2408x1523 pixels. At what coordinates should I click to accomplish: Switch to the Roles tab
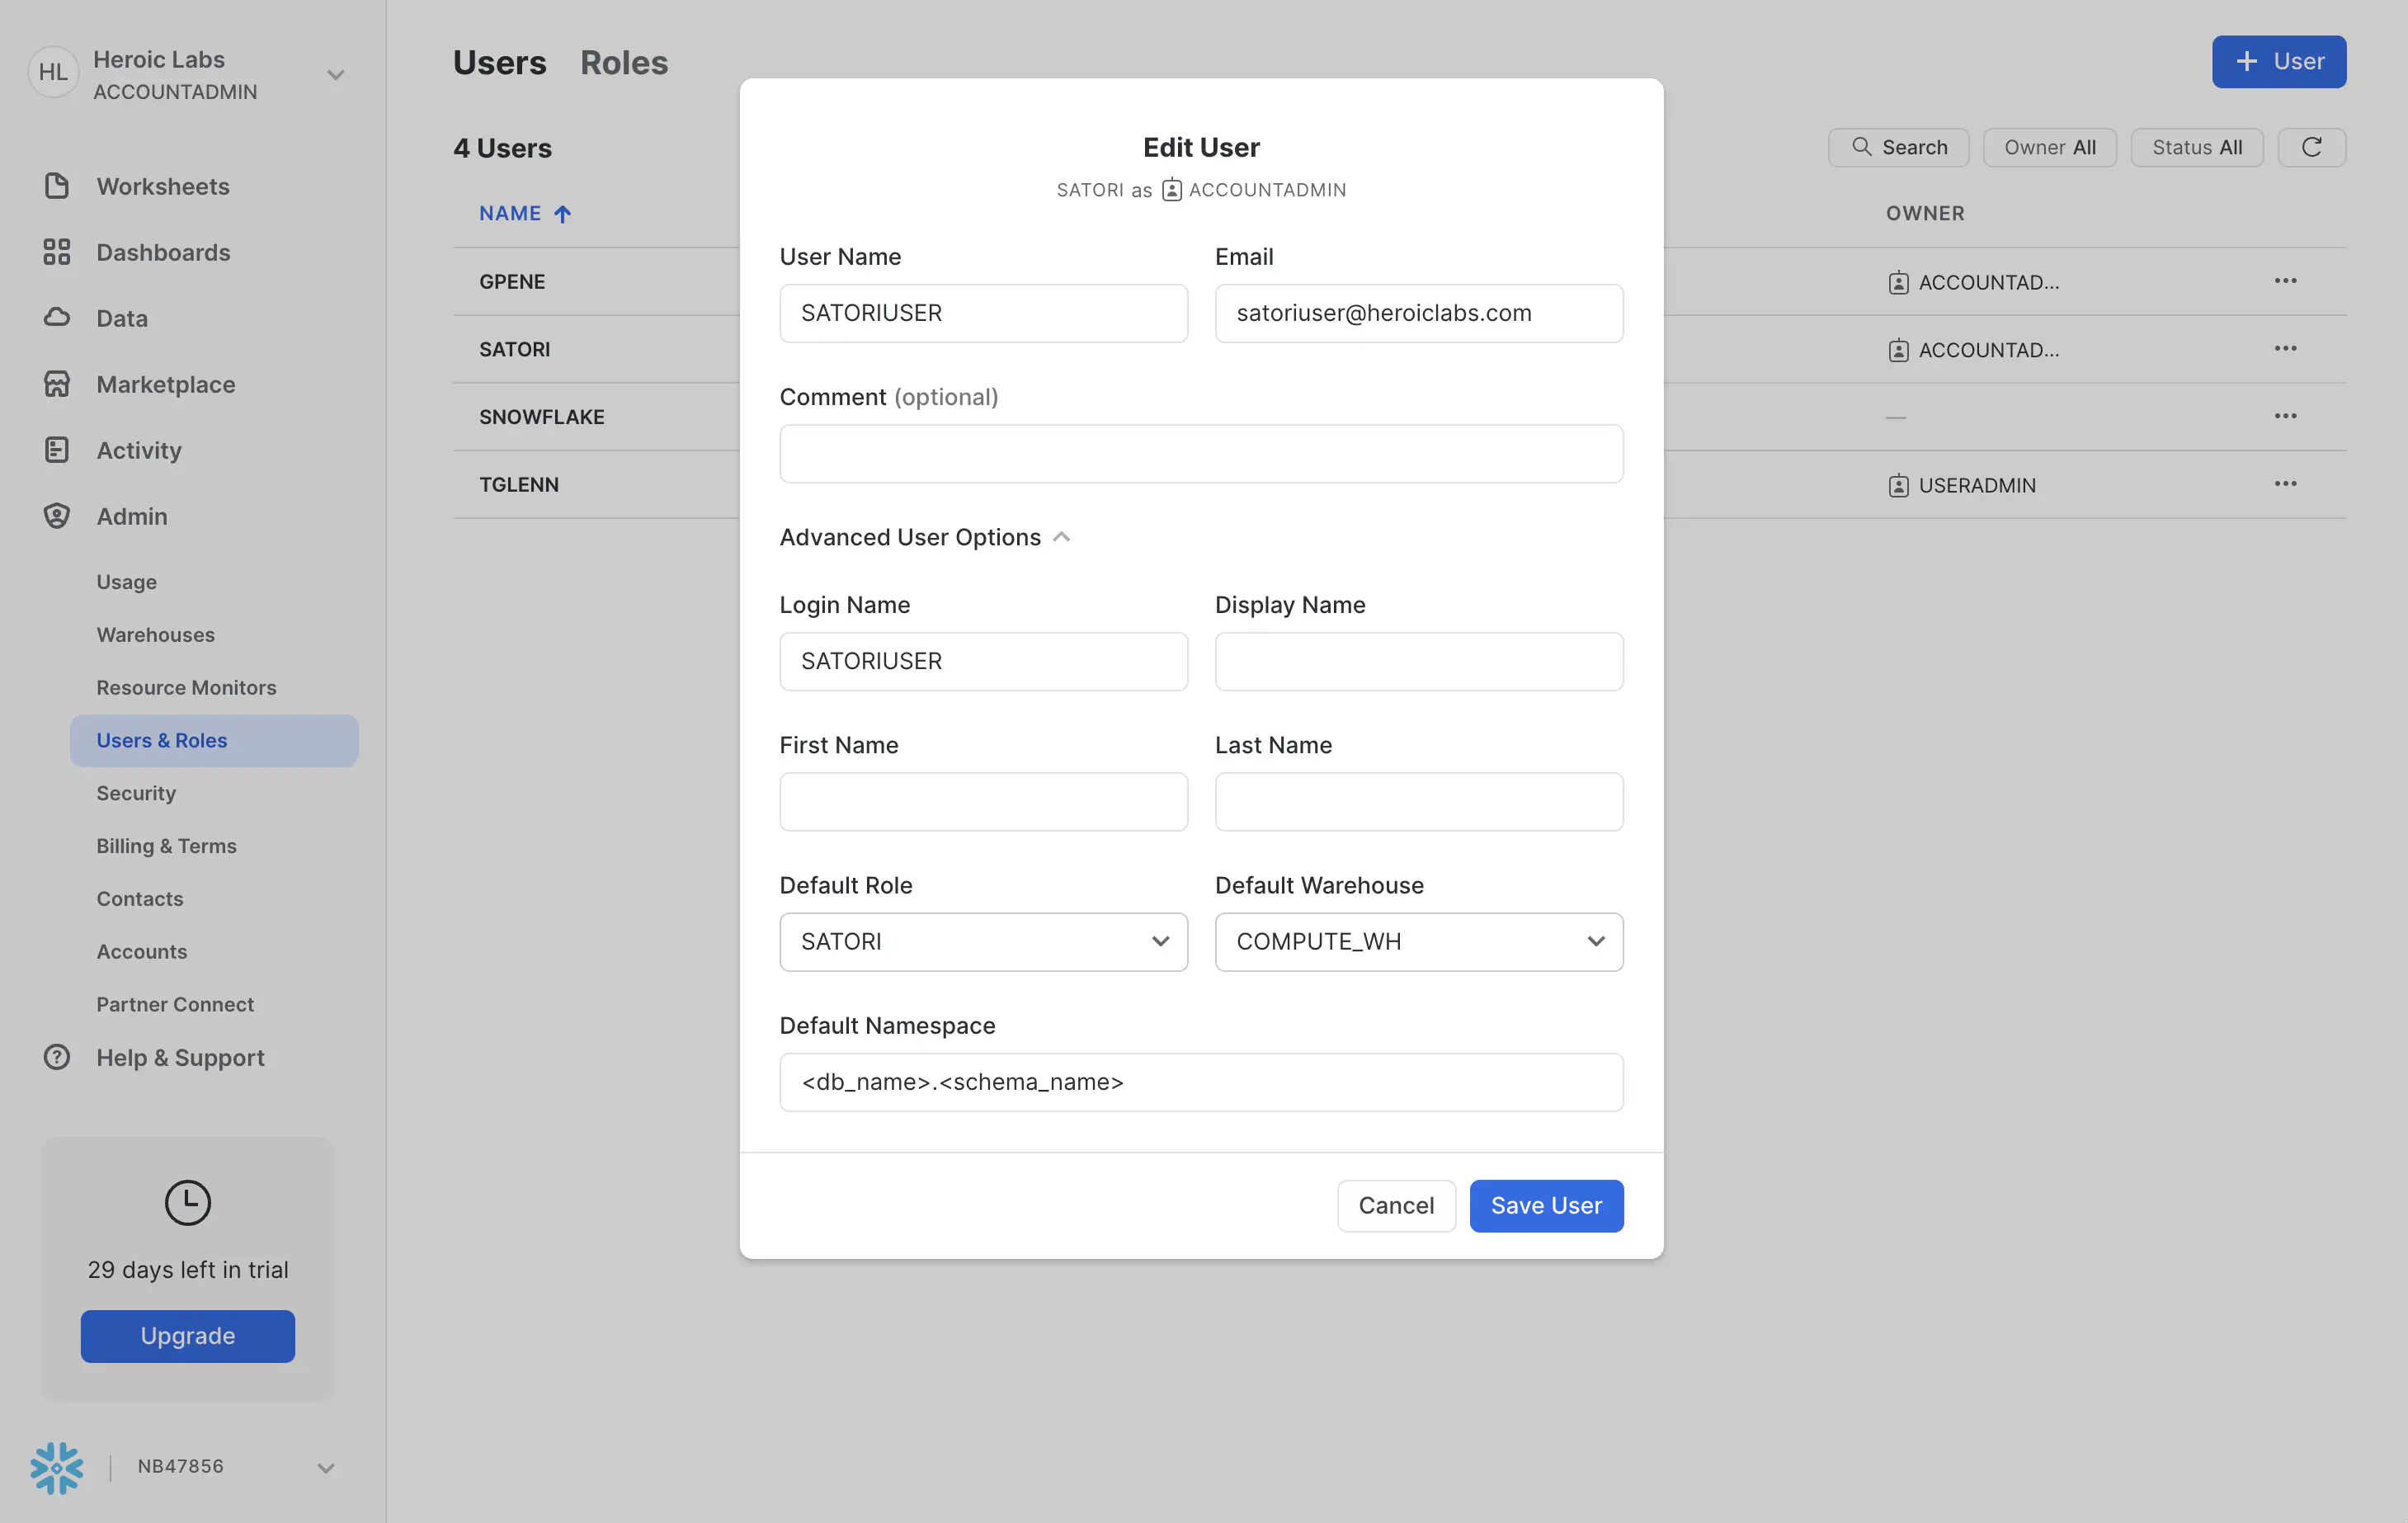pos(624,62)
